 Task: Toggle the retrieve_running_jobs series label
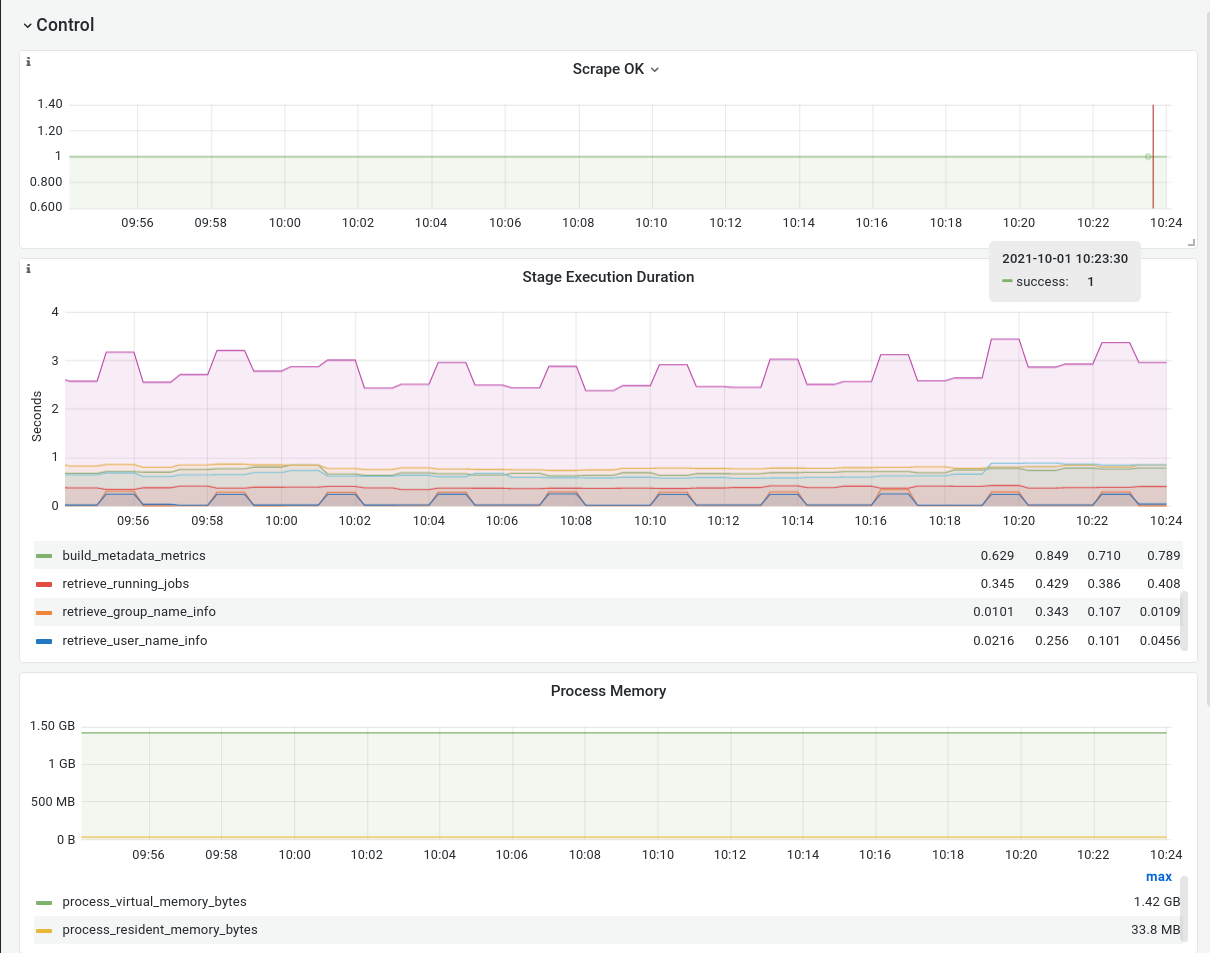[x=125, y=584]
